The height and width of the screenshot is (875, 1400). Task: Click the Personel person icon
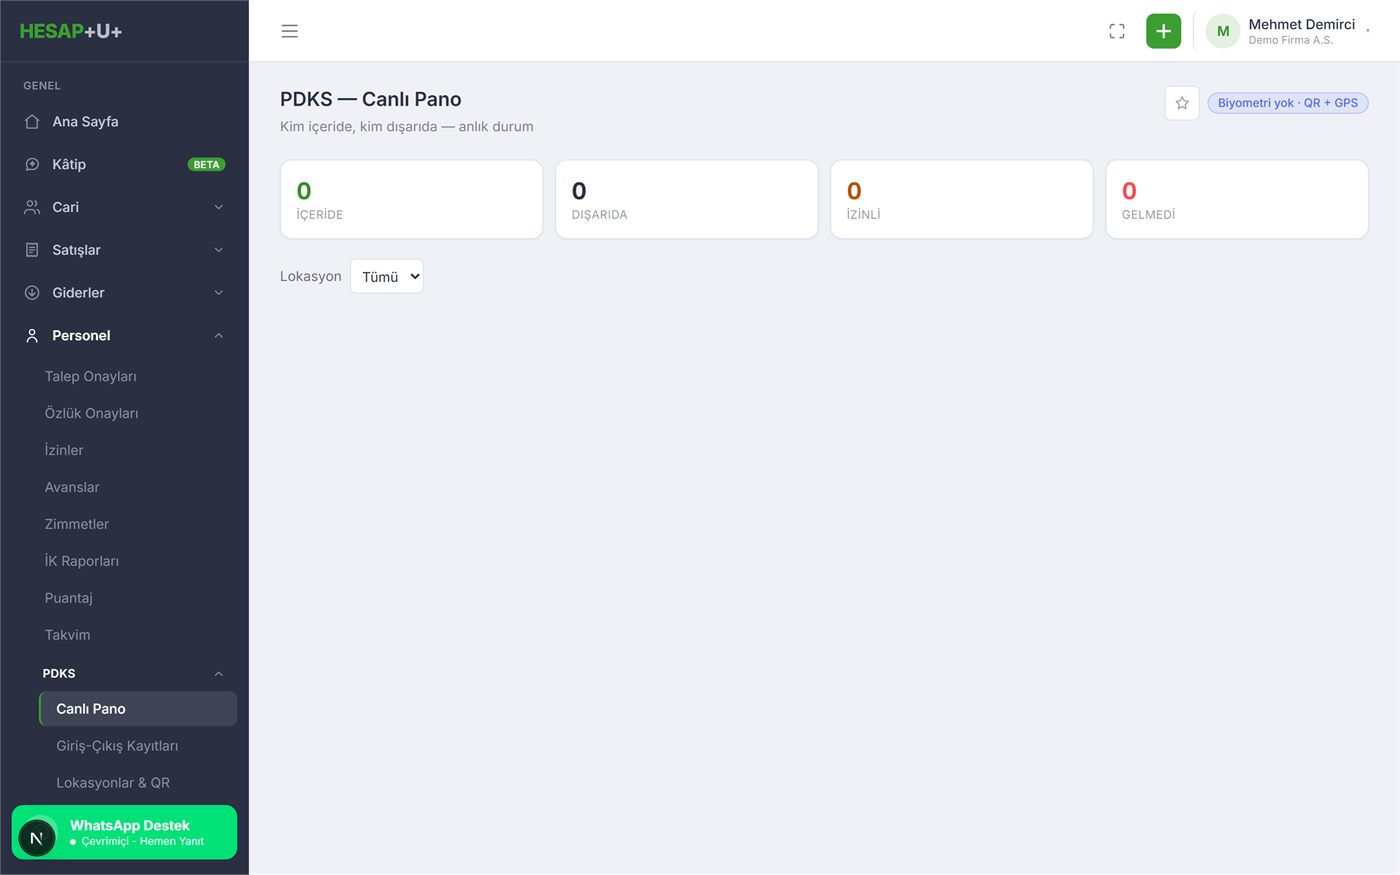[32, 336]
